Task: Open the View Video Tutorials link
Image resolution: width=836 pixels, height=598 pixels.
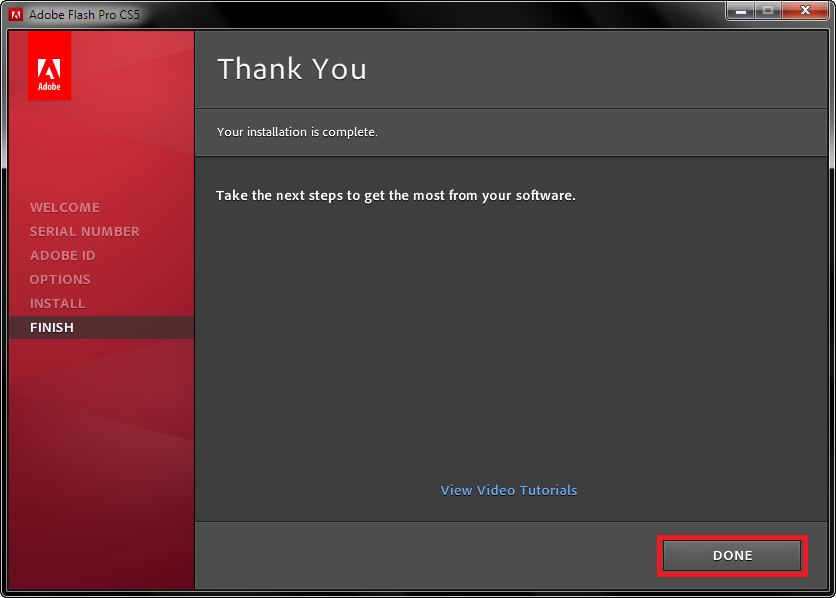Action: pos(509,490)
